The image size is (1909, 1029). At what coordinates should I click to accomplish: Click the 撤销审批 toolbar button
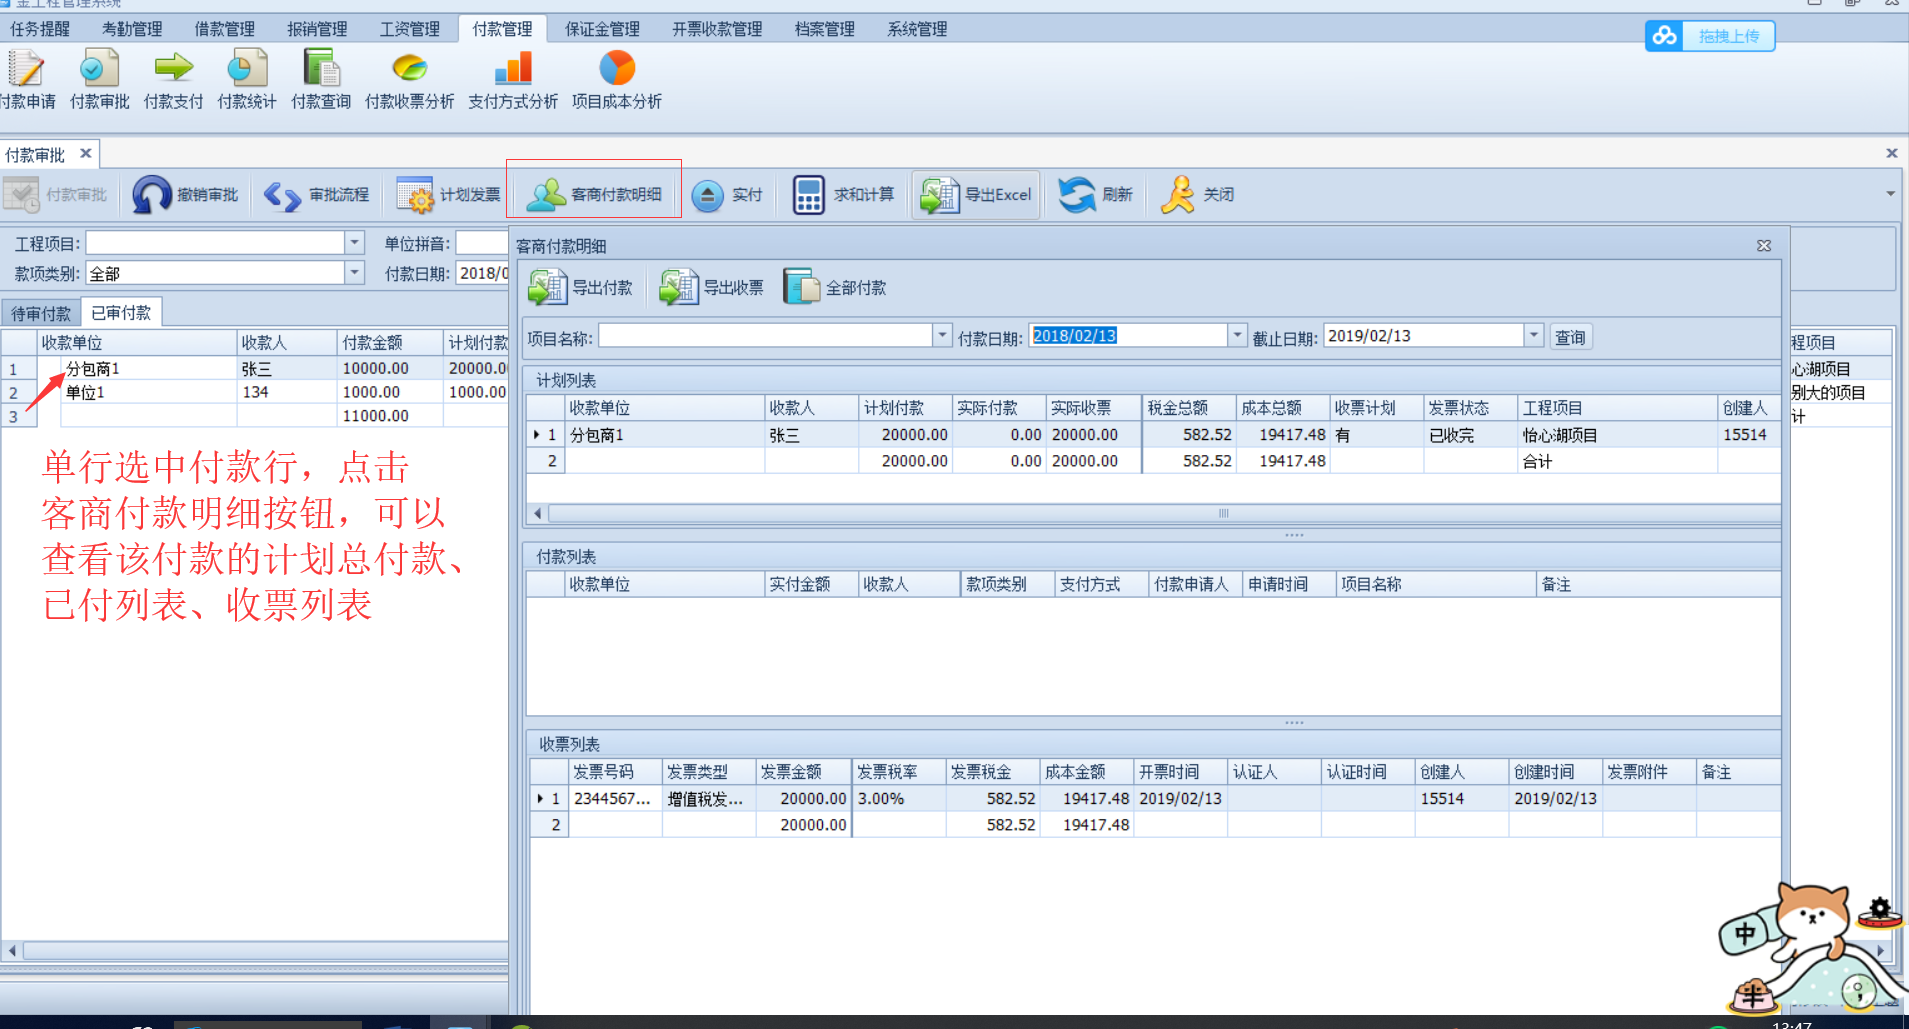pos(187,195)
